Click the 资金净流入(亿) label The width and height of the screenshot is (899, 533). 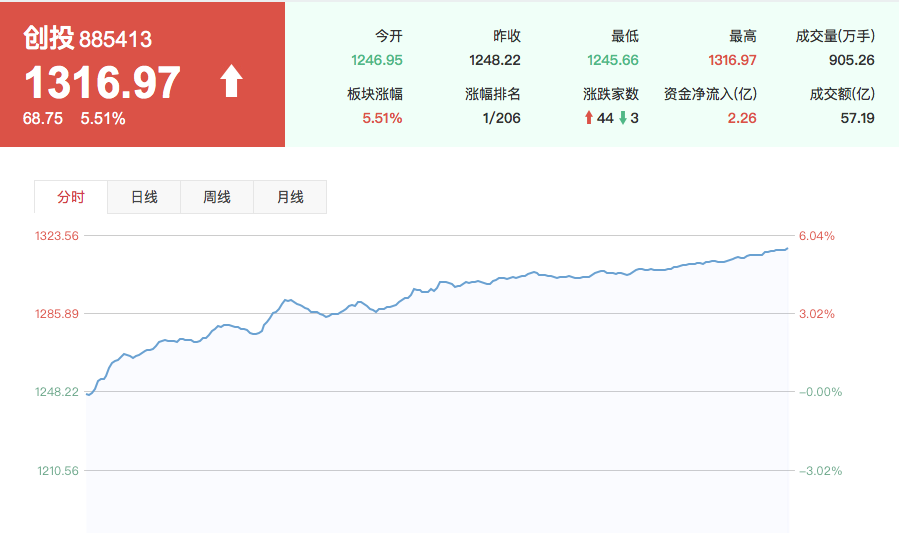coord(710,94)
